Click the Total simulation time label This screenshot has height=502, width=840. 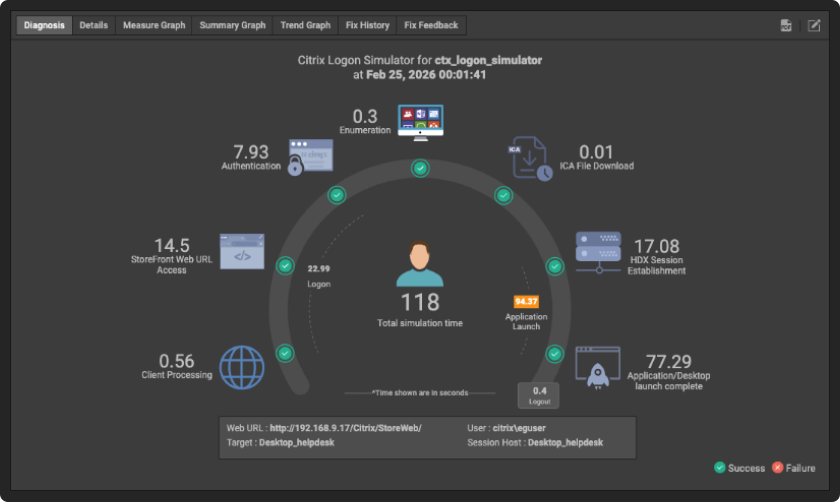coord(420,323)
